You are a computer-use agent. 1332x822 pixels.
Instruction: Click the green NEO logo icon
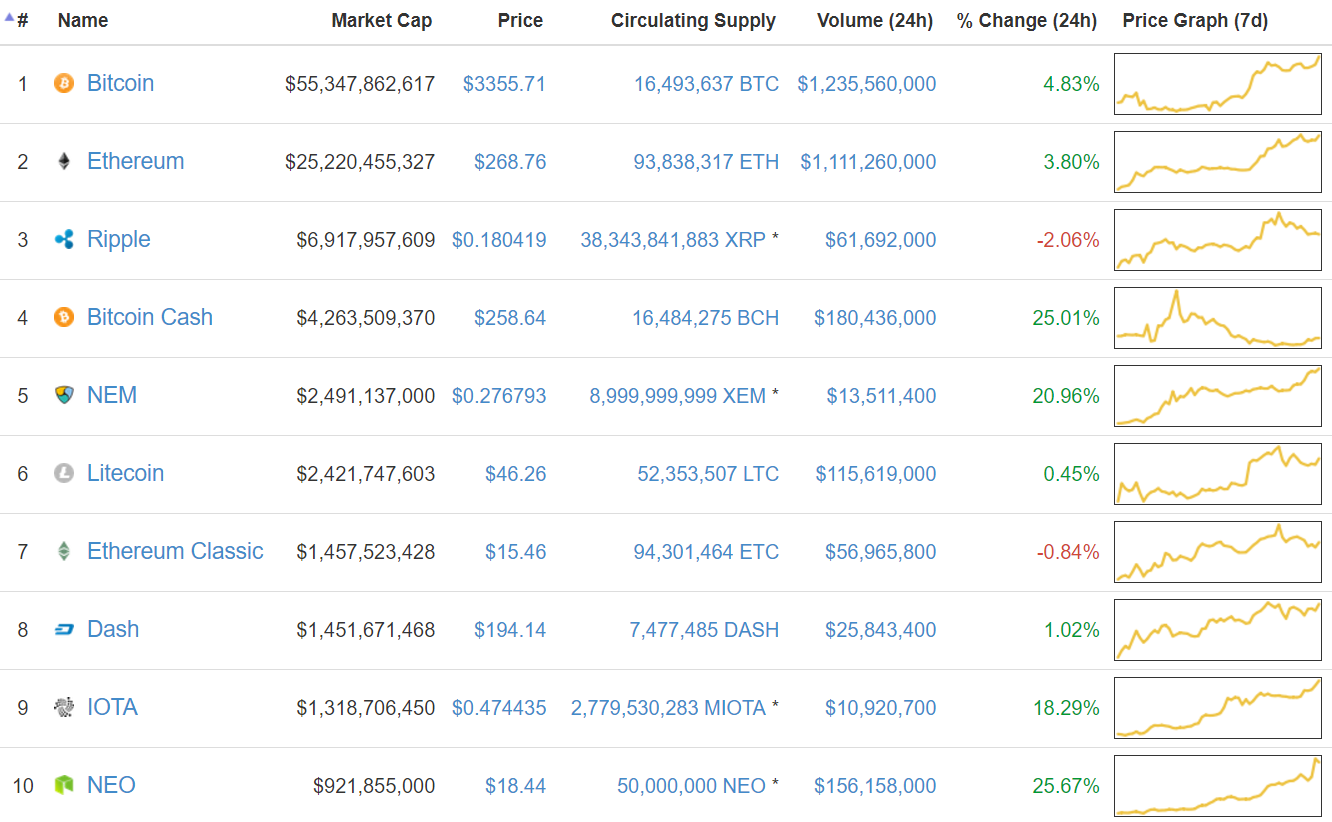64,786
